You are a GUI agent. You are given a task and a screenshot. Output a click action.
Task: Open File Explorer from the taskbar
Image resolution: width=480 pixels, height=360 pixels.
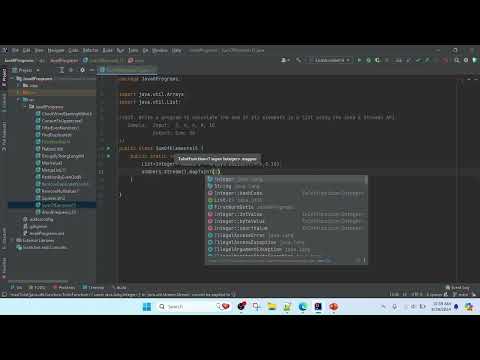[272, 307]
